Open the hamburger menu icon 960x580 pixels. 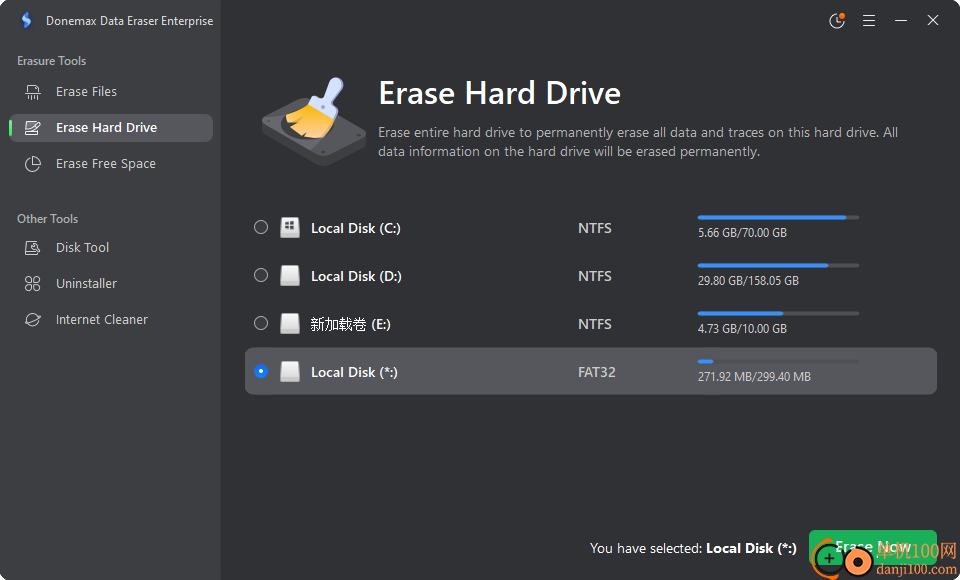[x=869, y=20]
